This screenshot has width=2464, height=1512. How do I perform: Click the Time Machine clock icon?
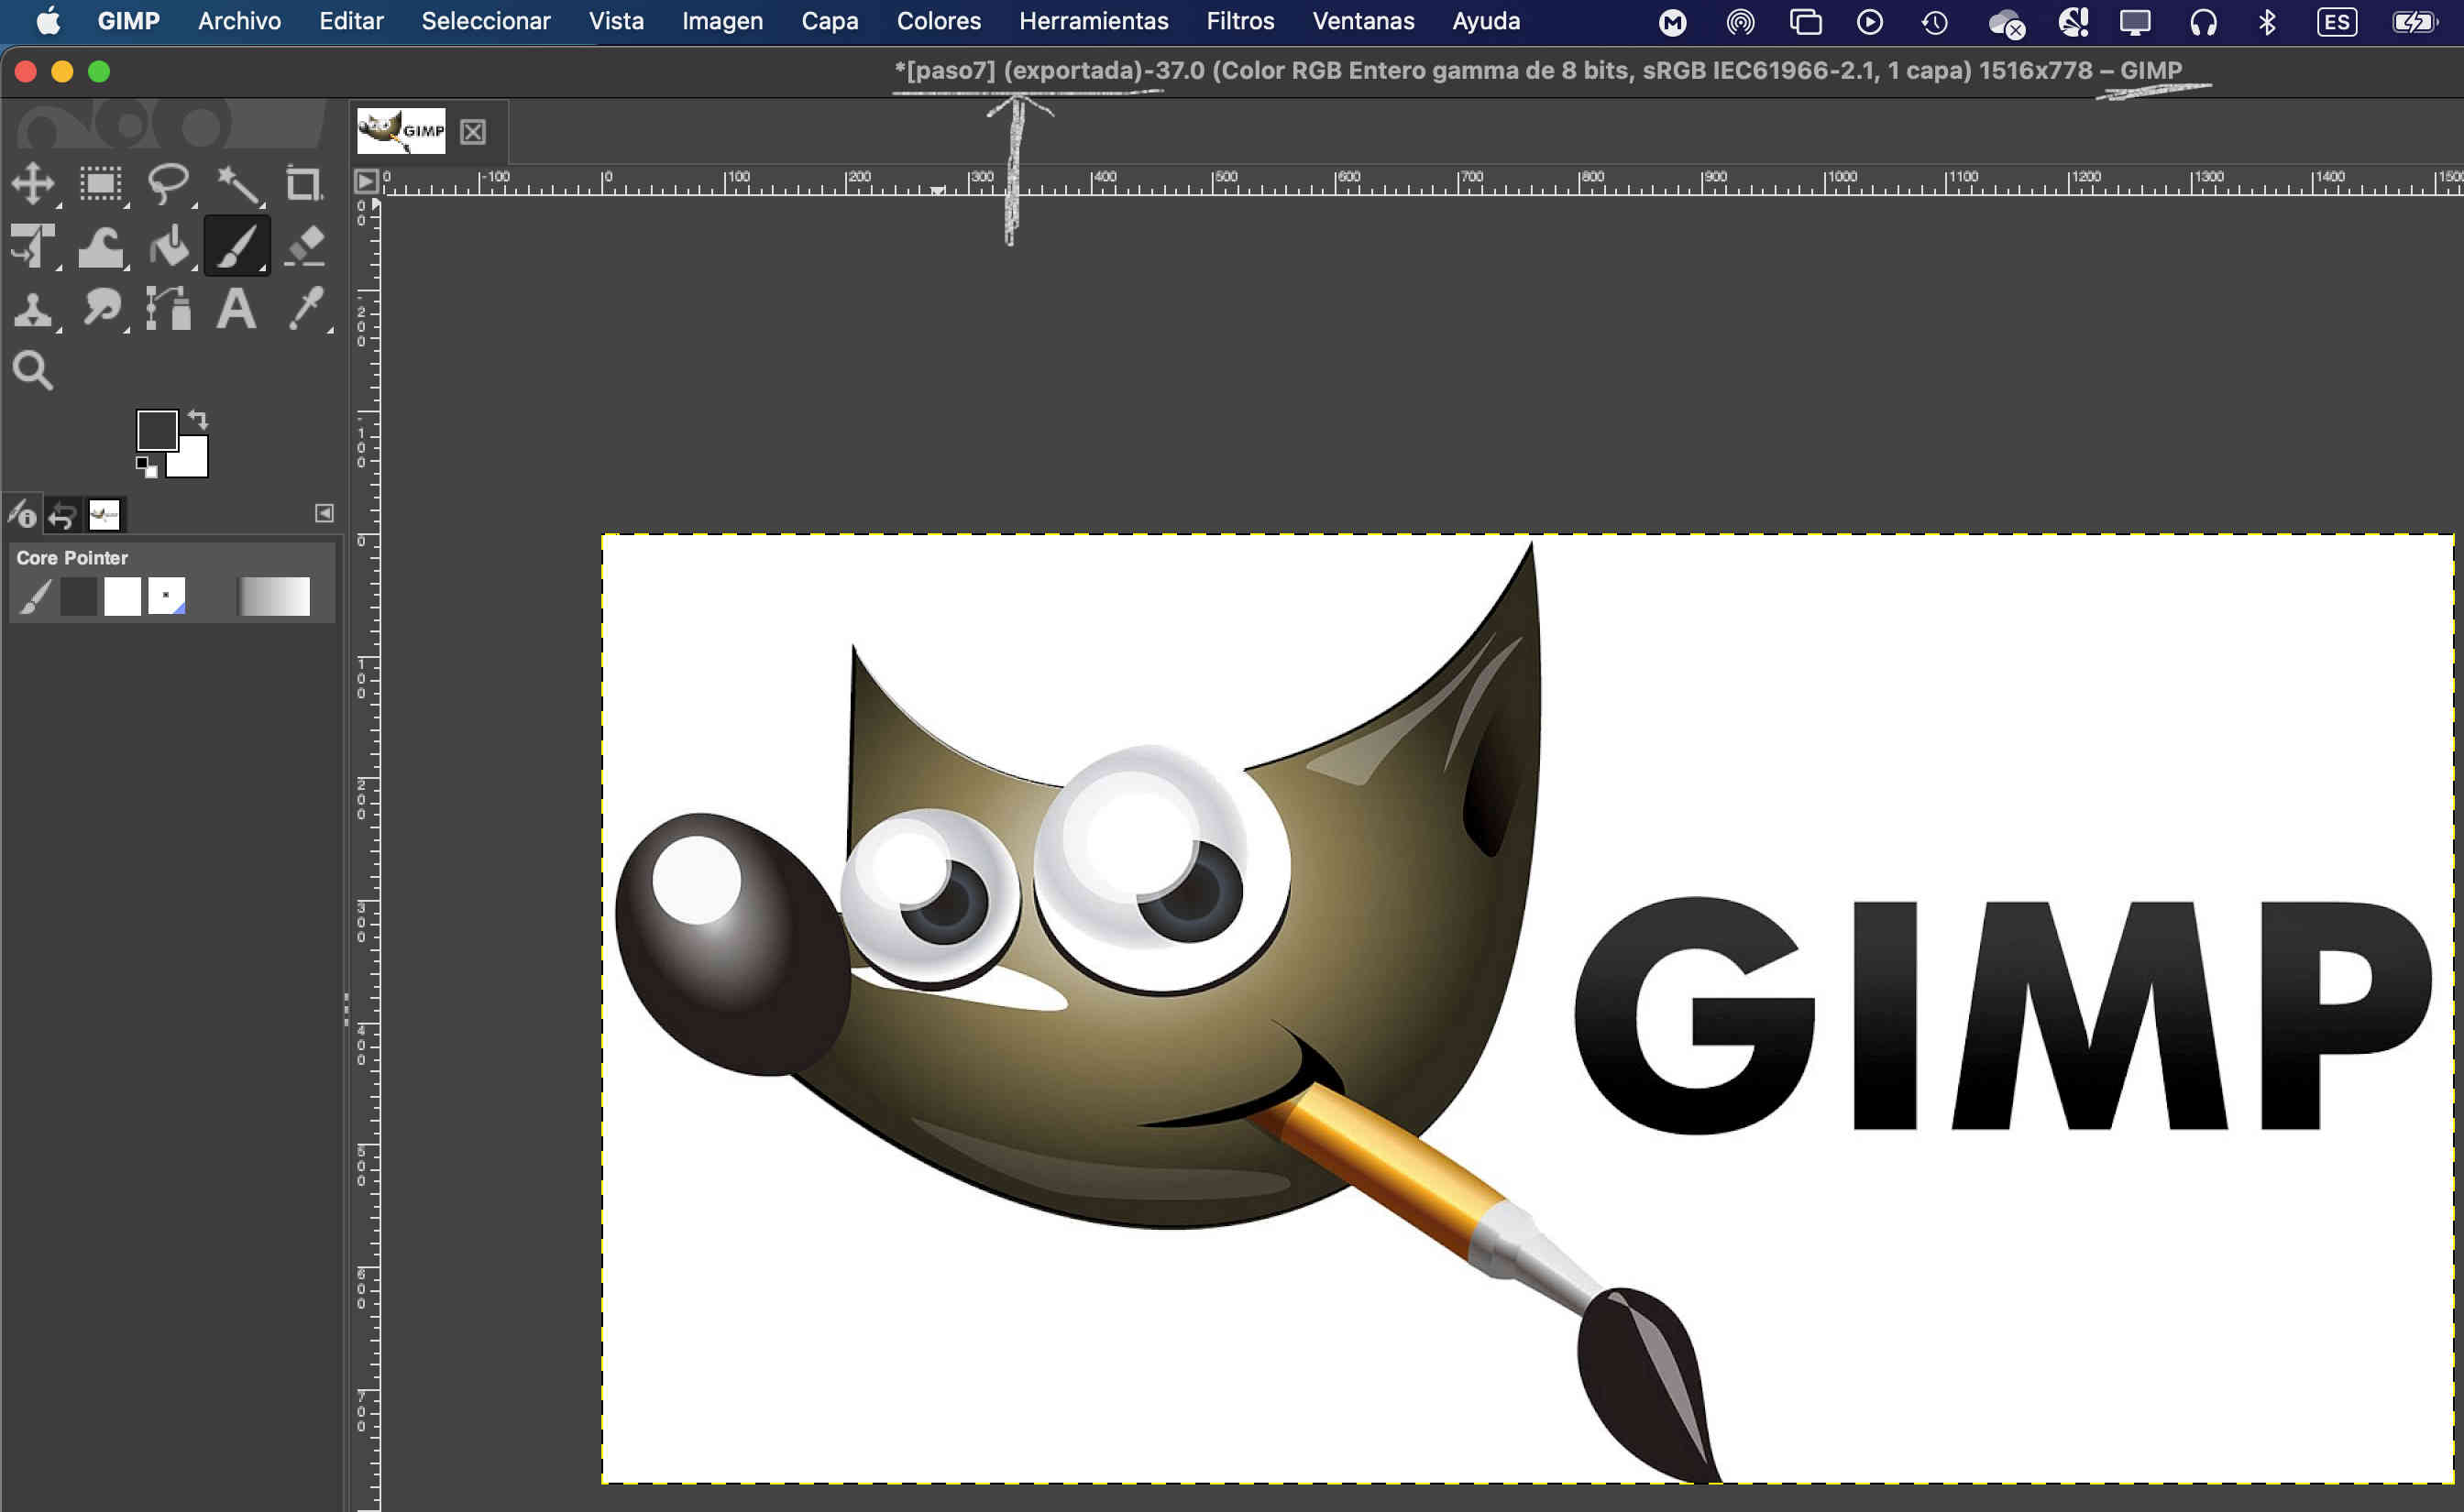point(1934,22)
